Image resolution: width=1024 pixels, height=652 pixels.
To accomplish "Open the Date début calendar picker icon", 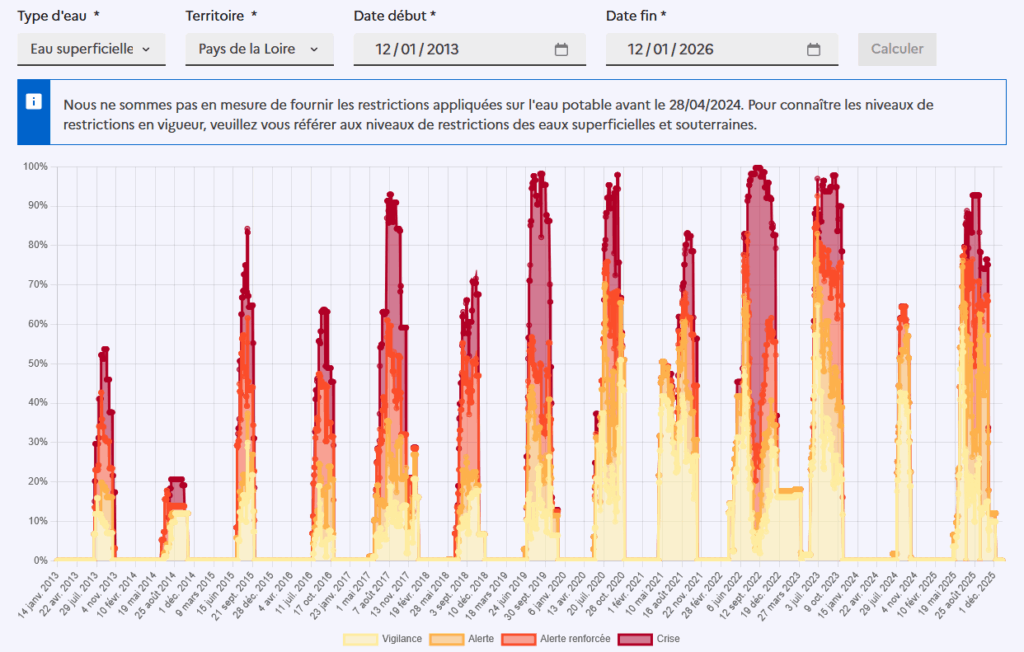I will coord(561,49).
